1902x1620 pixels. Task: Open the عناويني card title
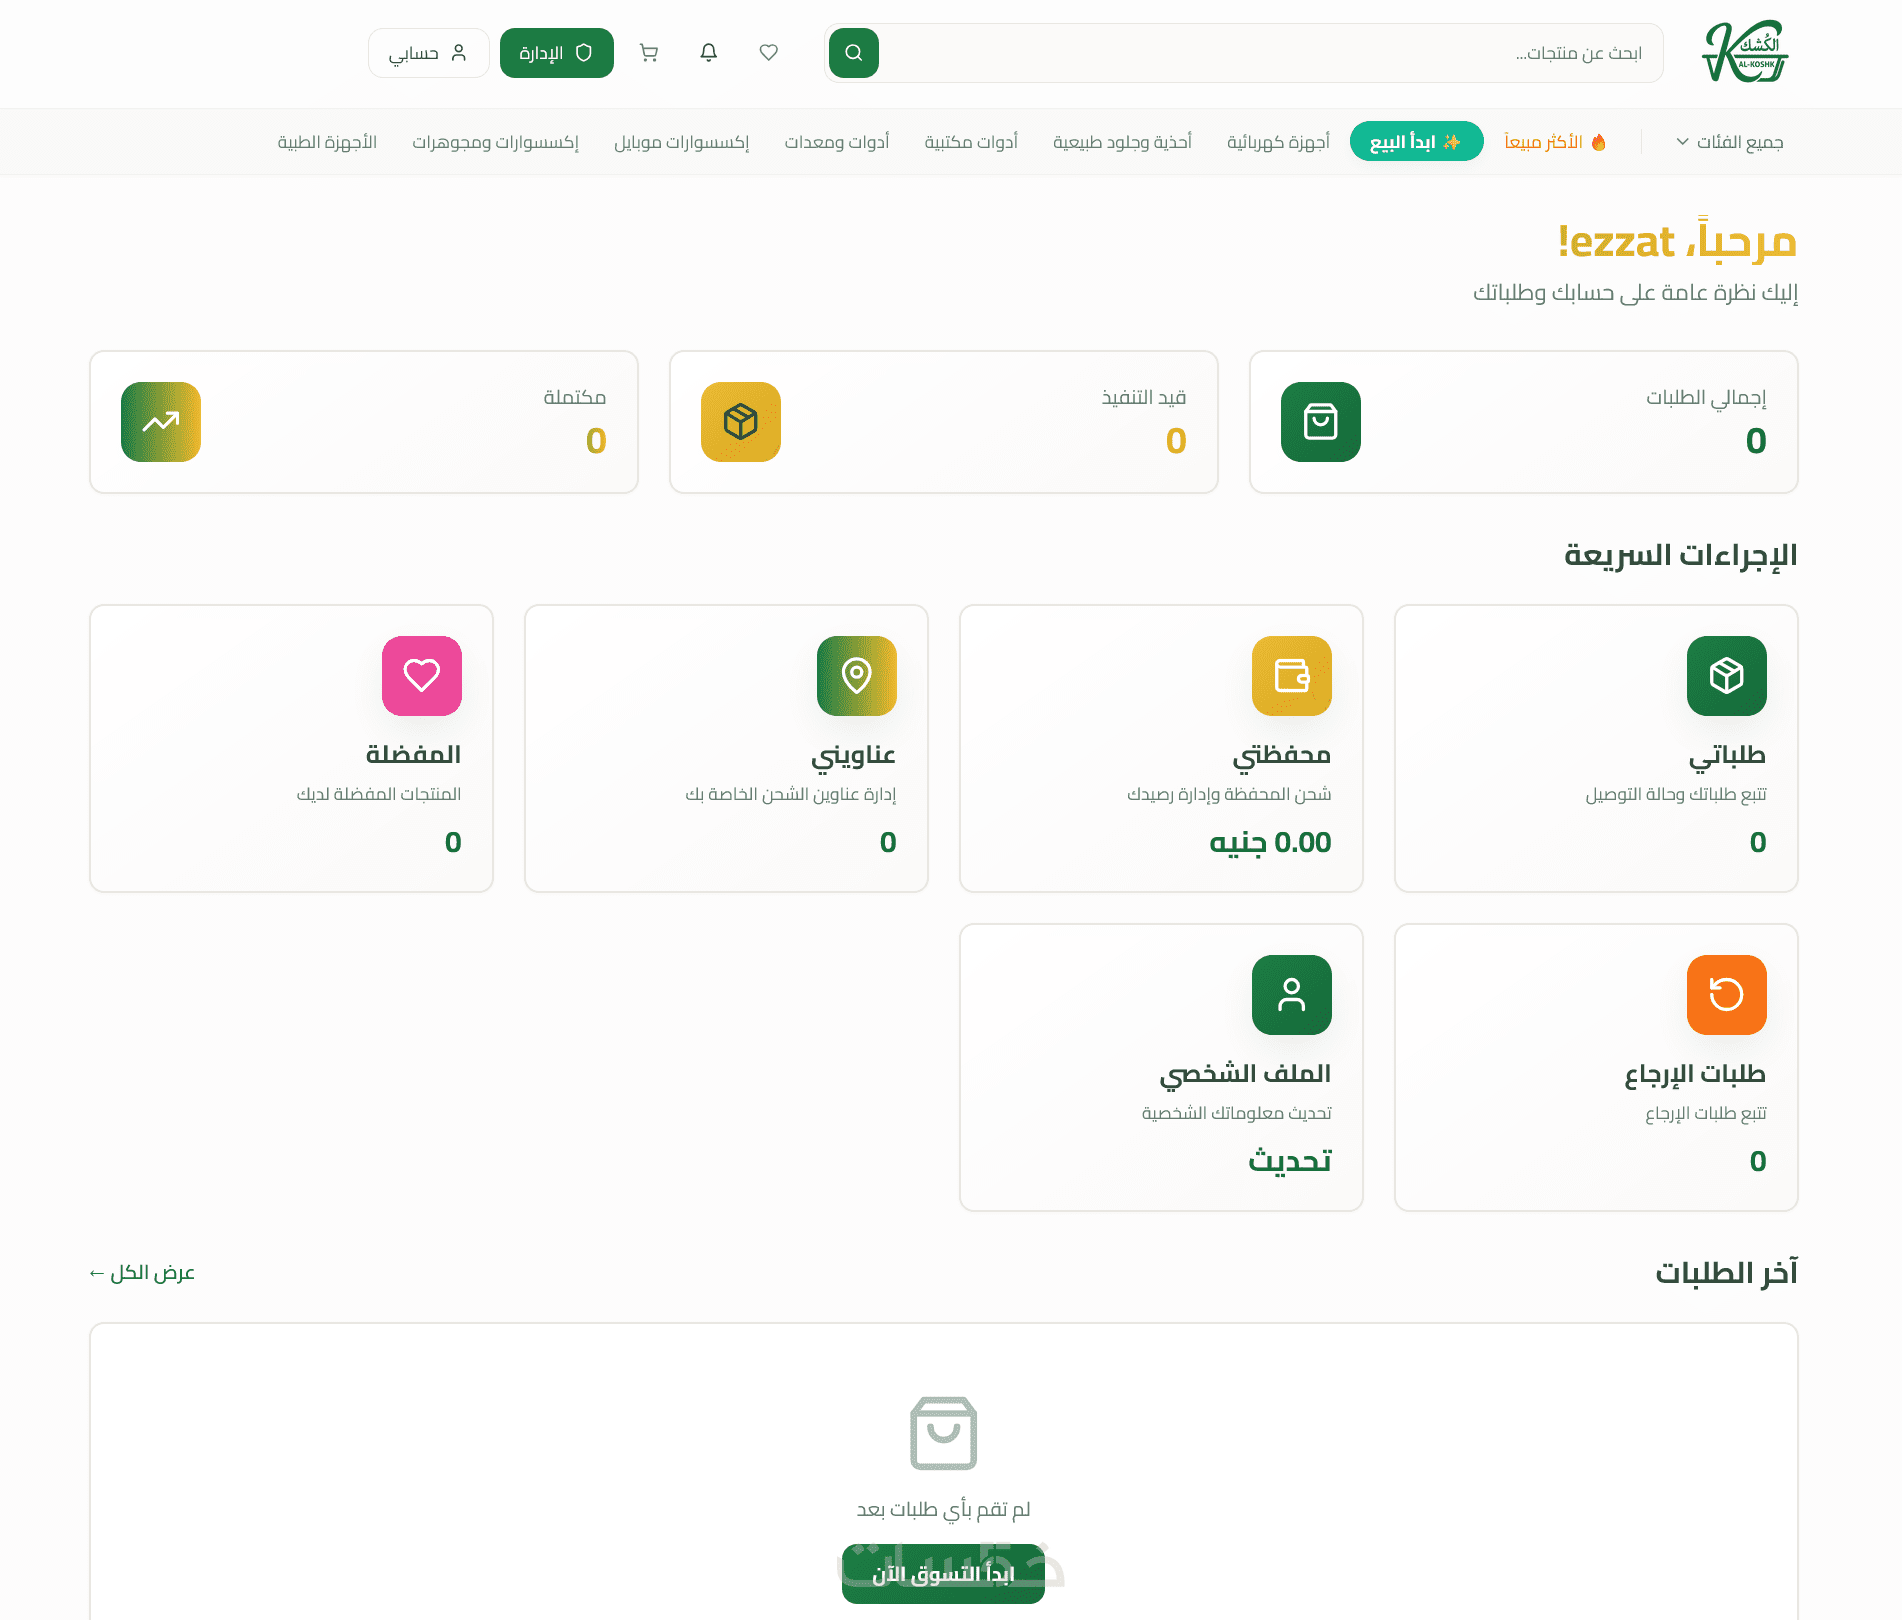(x=854, y=755)
